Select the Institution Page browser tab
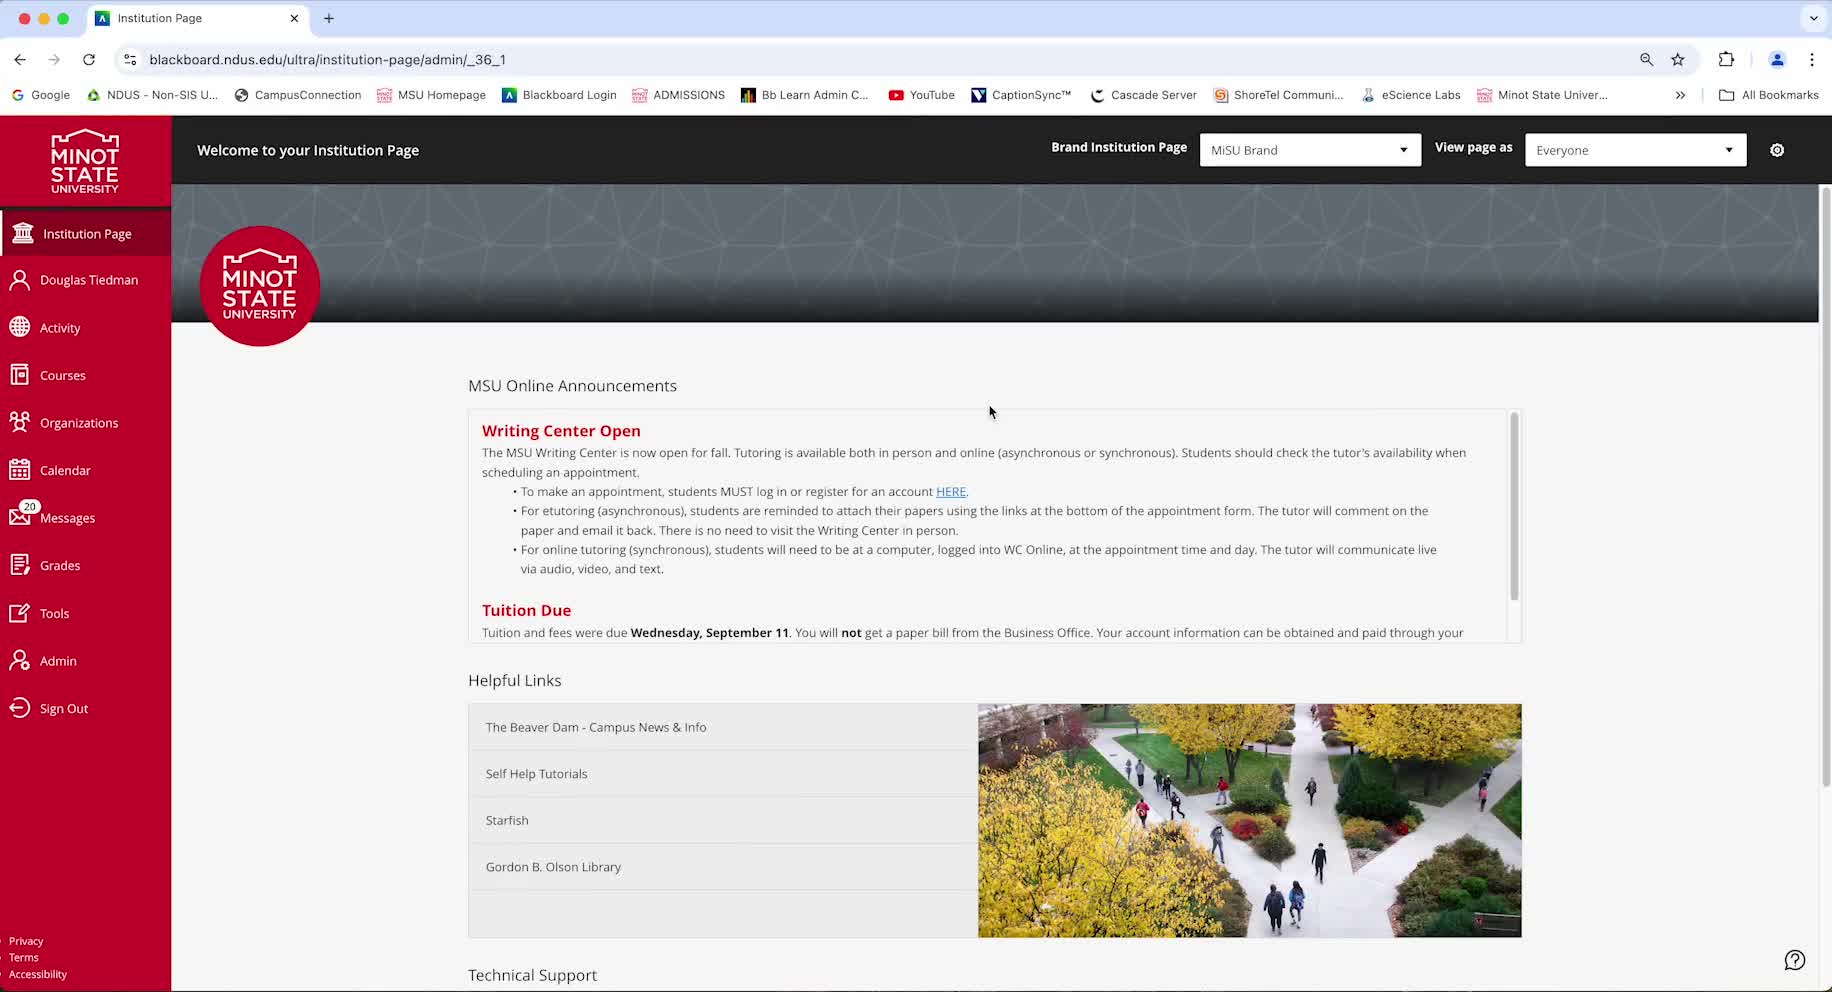The image size is (1832, 992). click(198, 18)
